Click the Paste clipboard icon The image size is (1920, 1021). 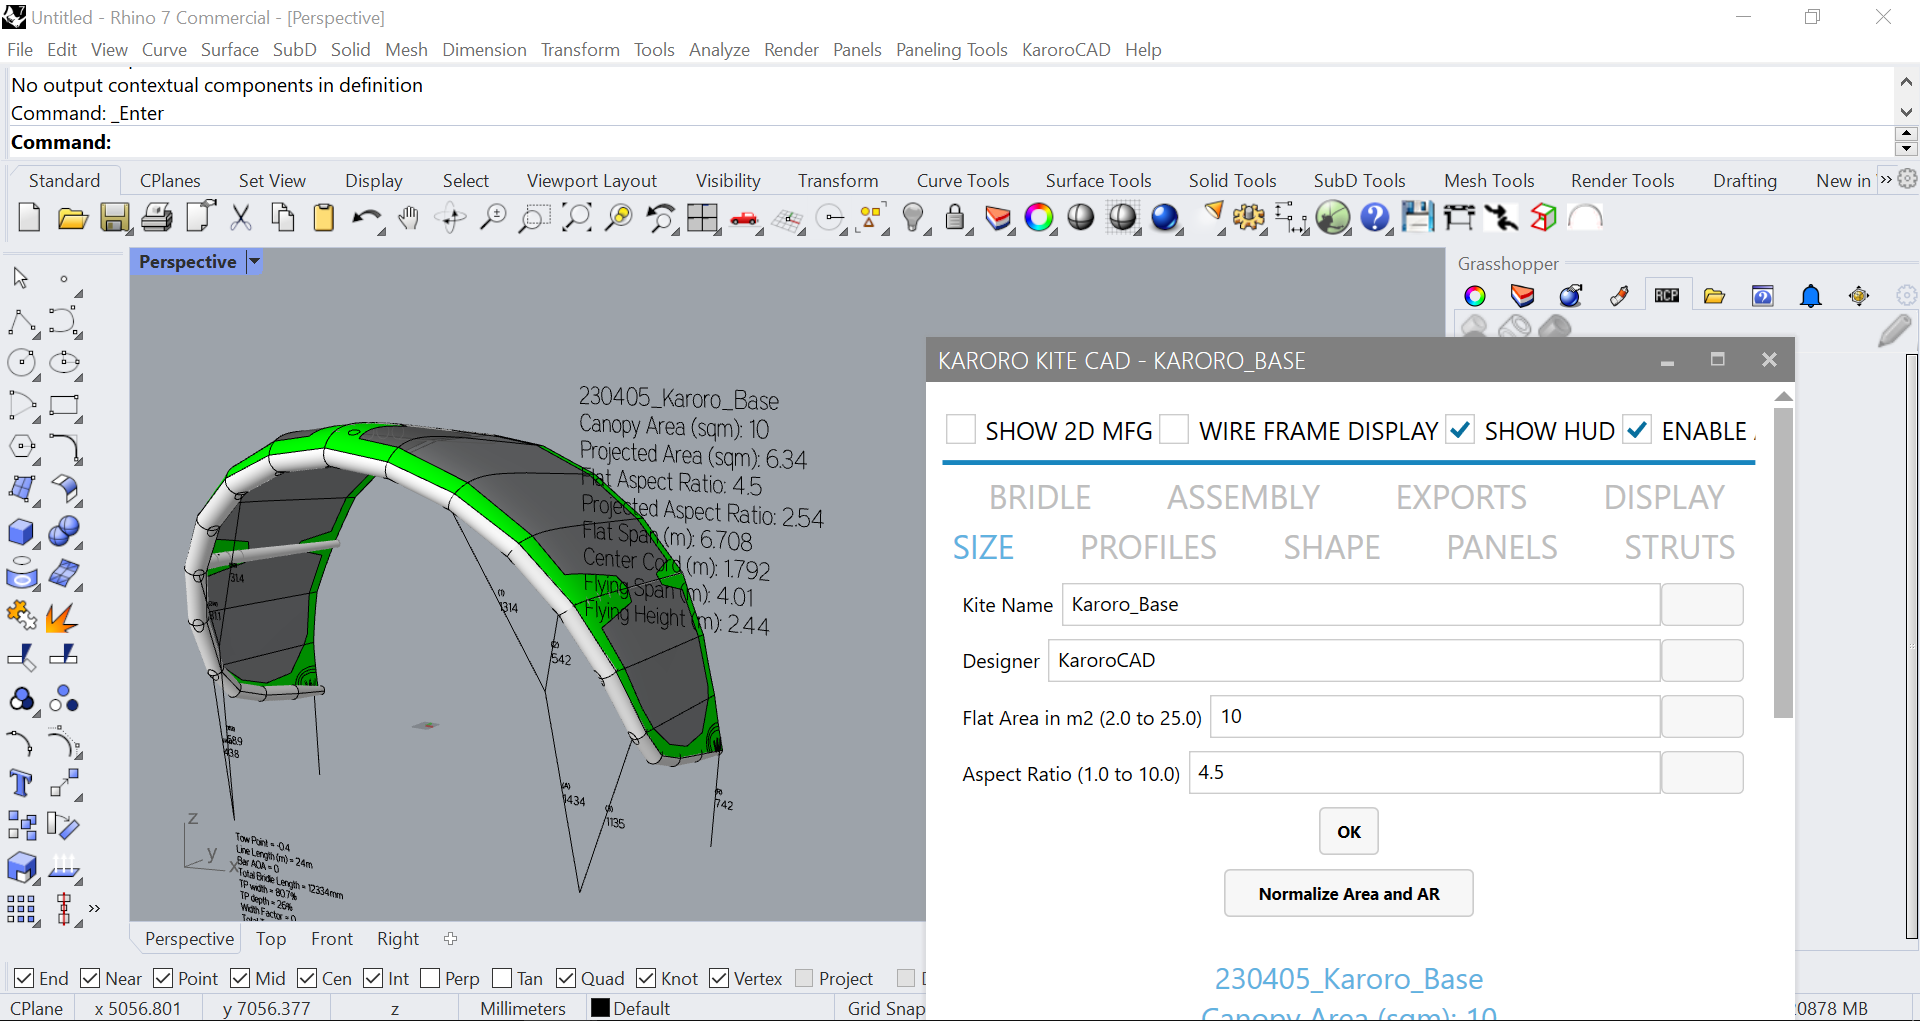click(x=324, y=217)
